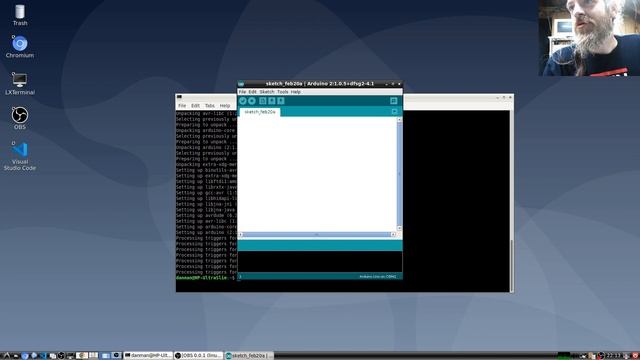Click the editor scrollbar down arrow
Screen dimensions: 640x360
click(x=399, y=229)
